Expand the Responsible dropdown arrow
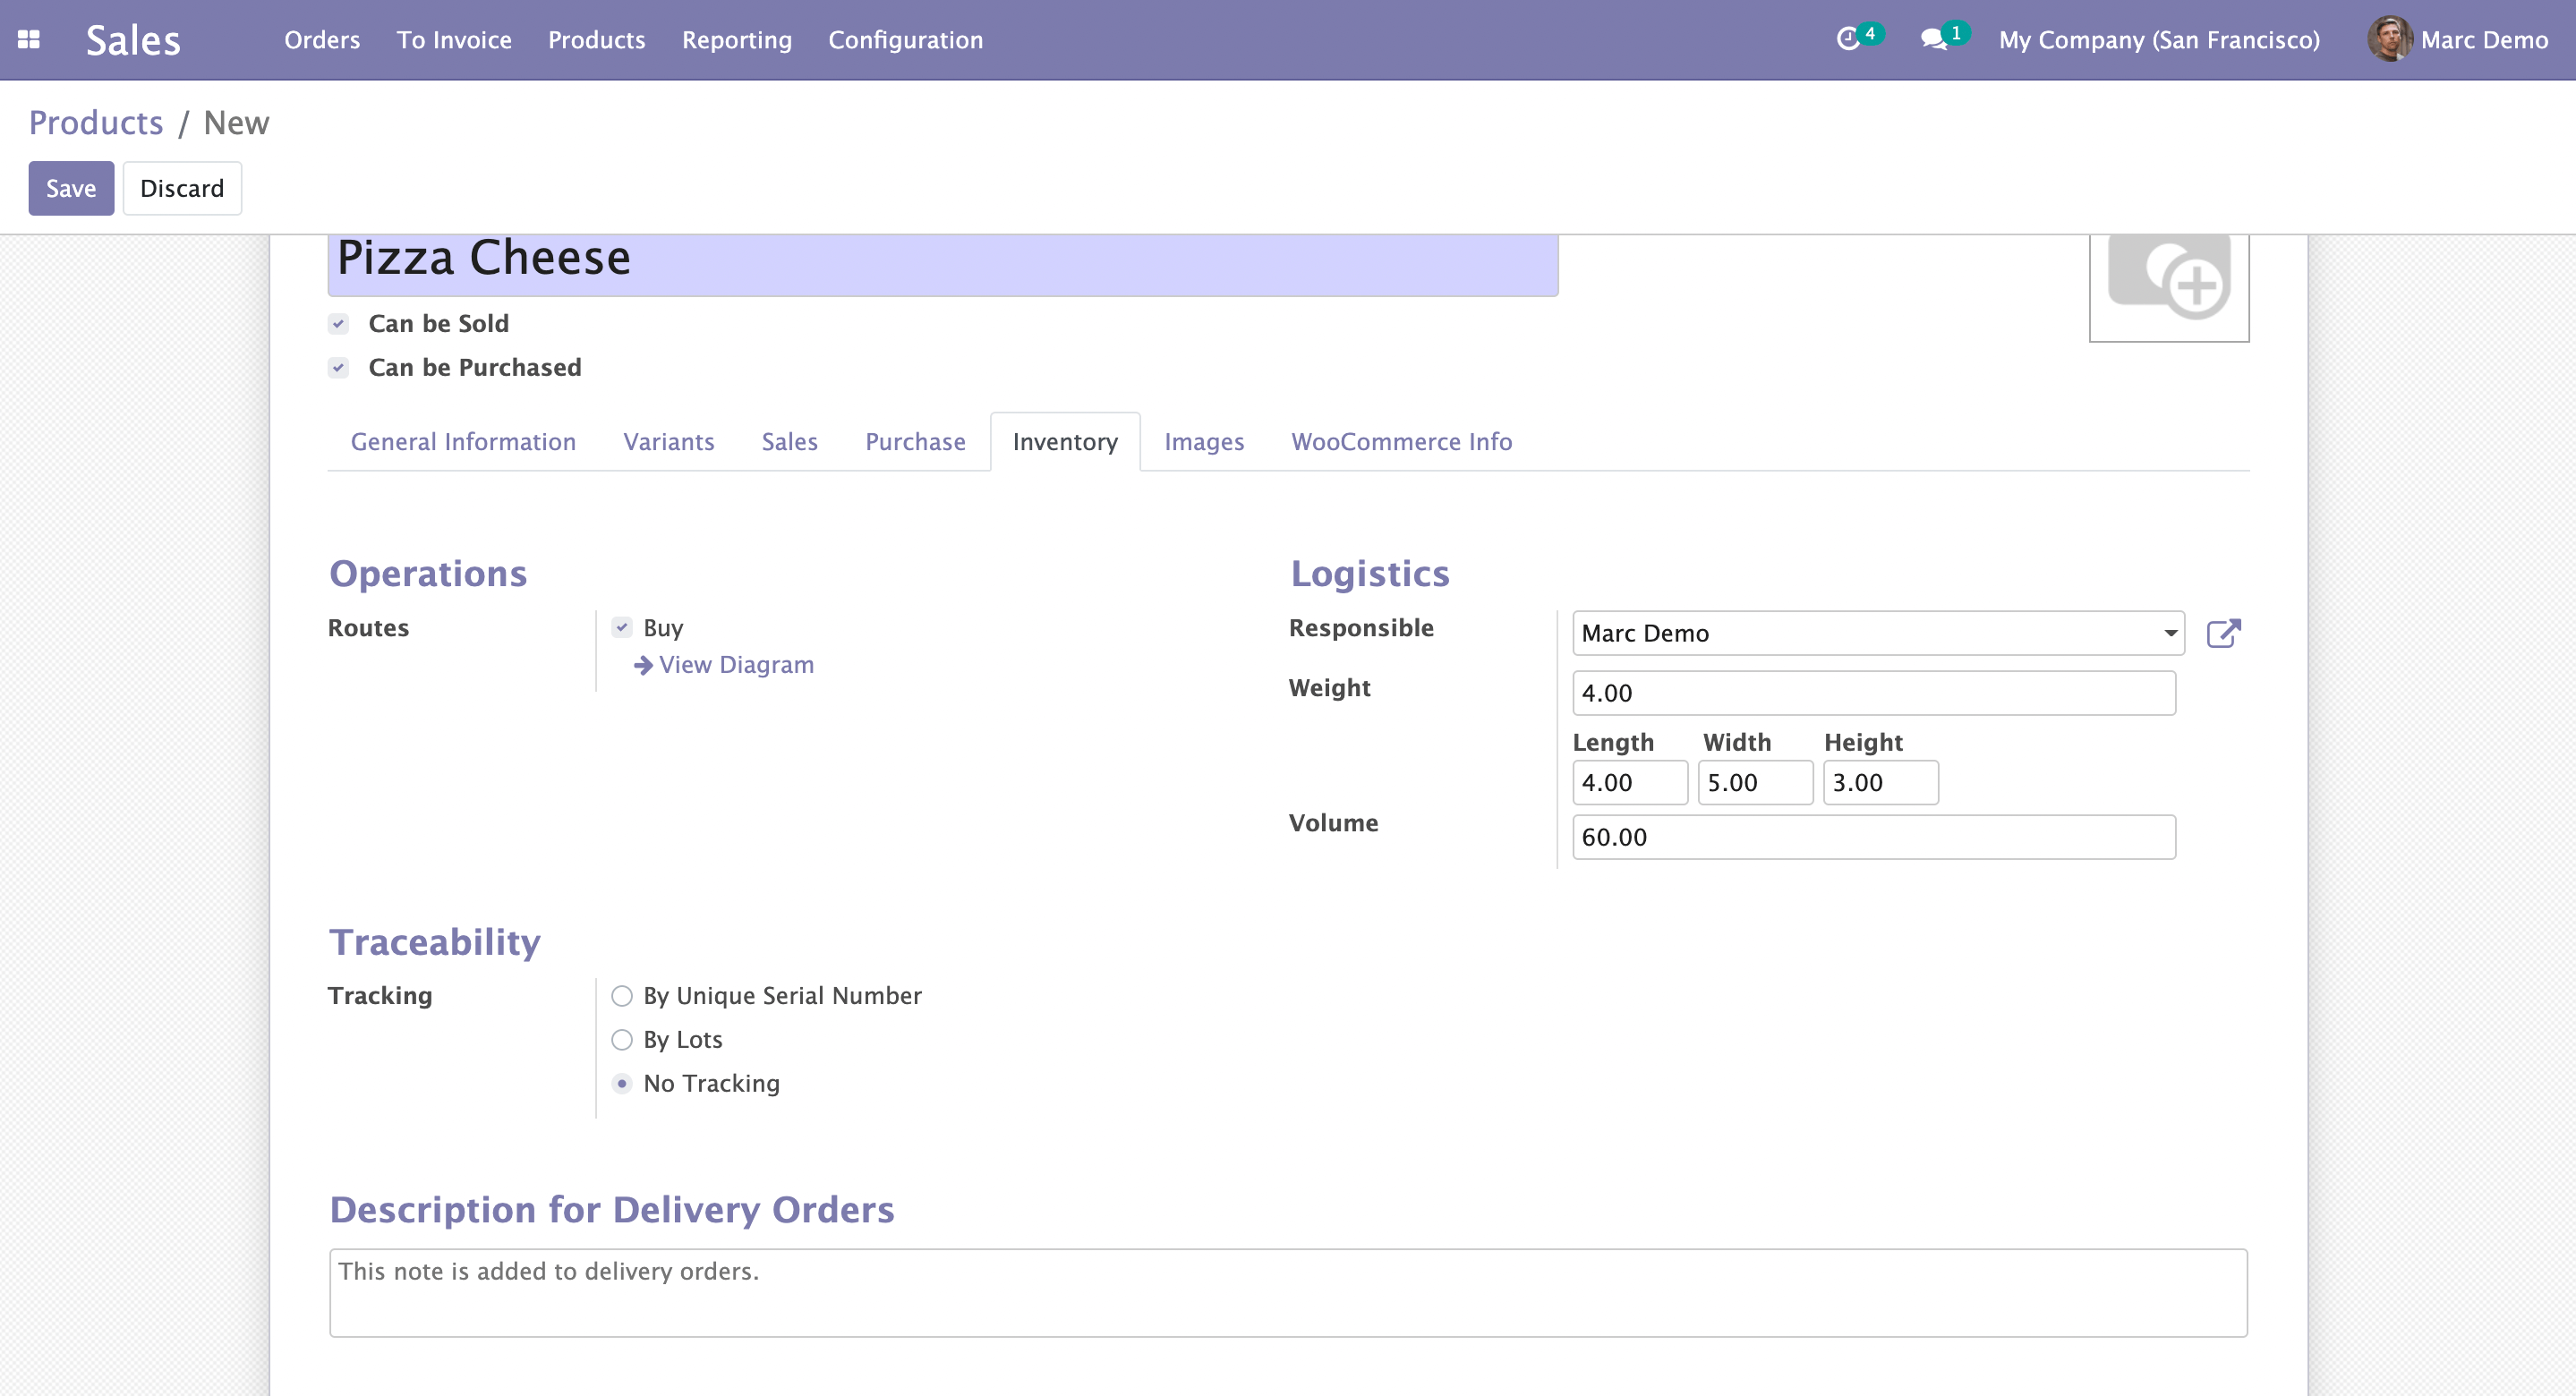The width and height of the screenshot is (2576, 1396). 2170,633
